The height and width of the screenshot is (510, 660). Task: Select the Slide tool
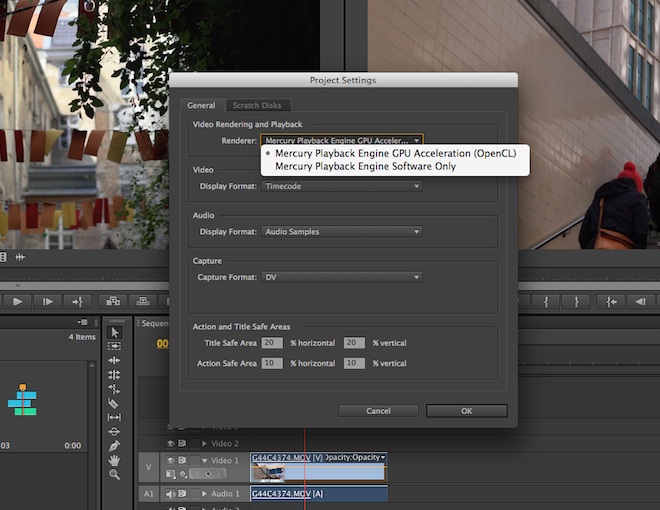(x=114, y=431)
